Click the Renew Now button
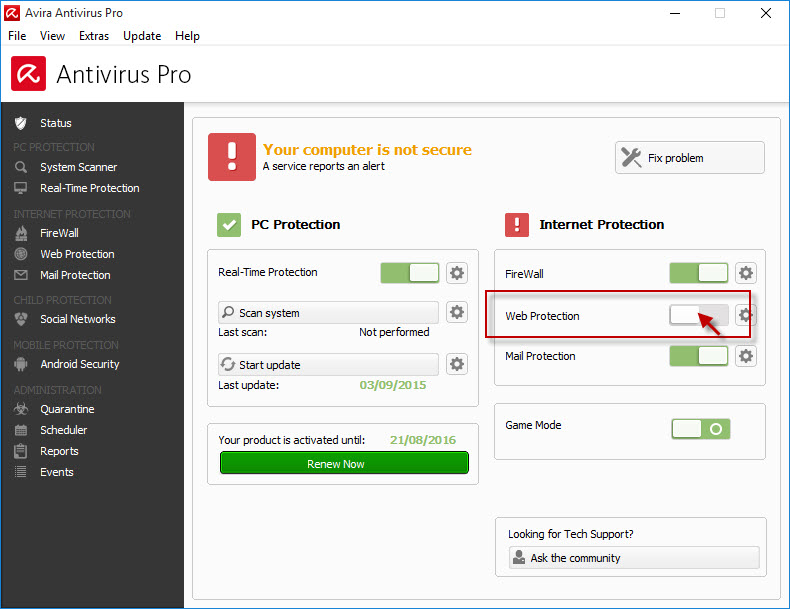 click(344, 463)
